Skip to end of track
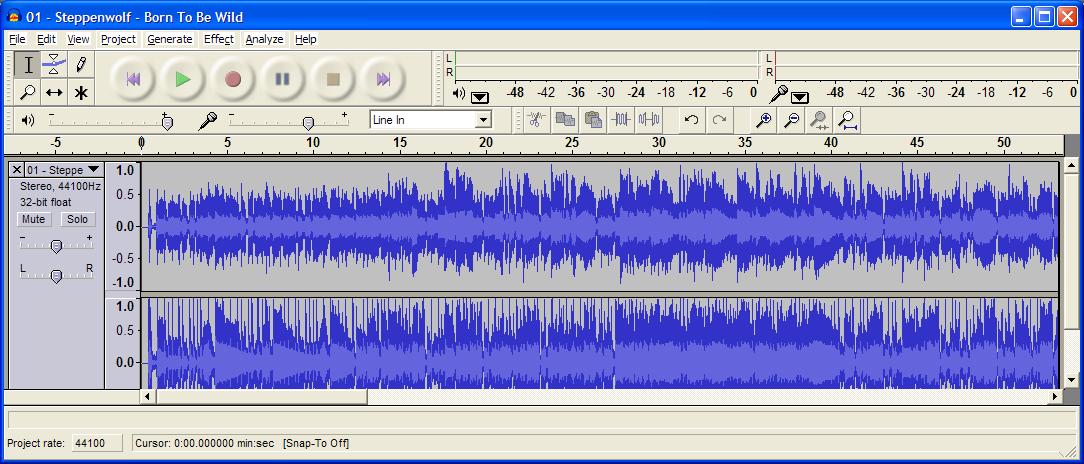This screenshot has height=464, width=1084. pos(383,79)
